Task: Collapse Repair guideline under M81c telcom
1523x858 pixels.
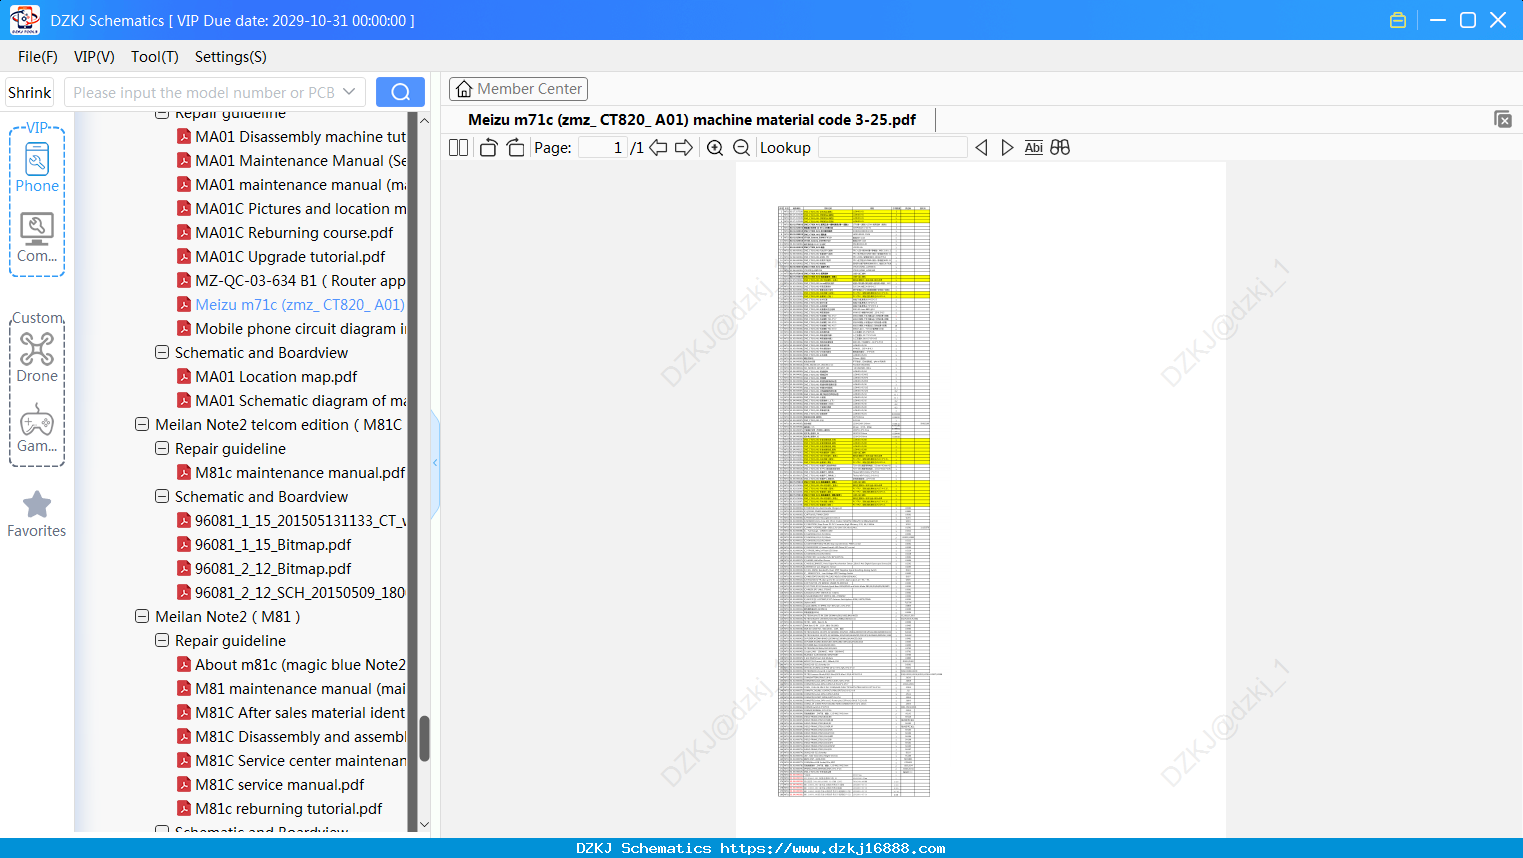Action: point(162,449)
